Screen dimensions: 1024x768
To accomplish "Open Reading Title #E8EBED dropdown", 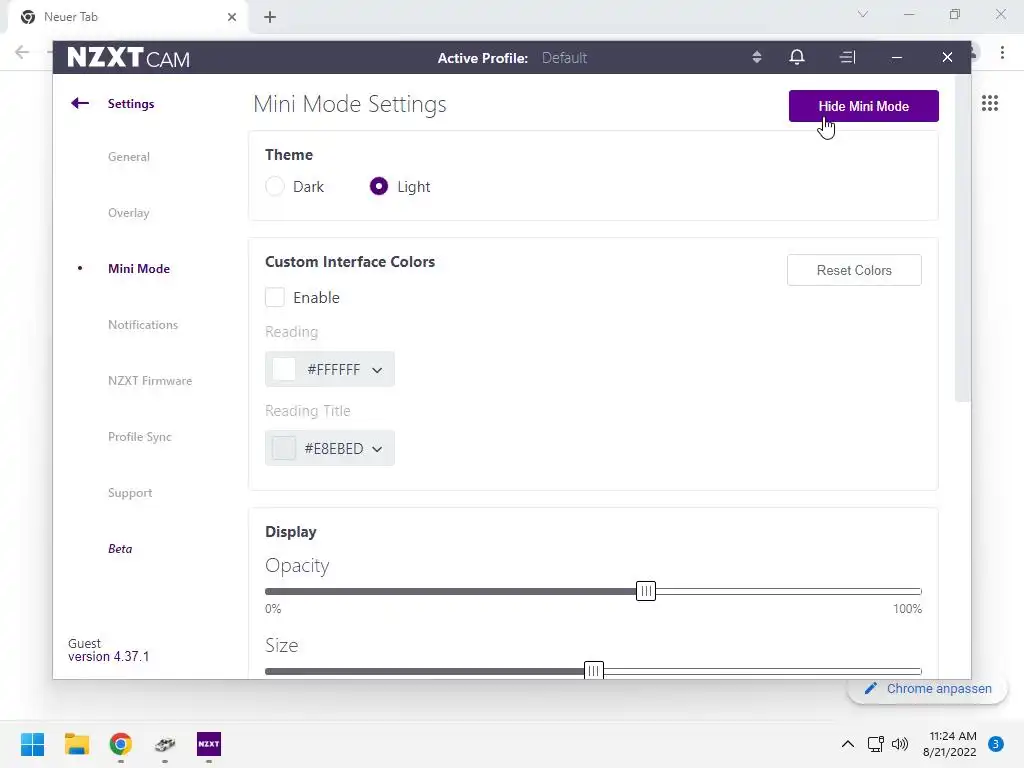I will pos(330,448).
